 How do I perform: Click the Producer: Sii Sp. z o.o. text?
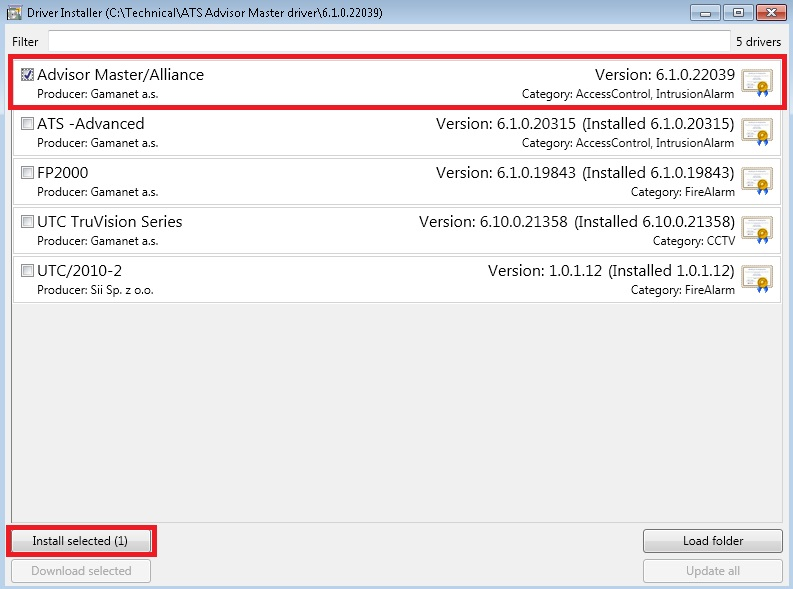(x=95, y=290)
